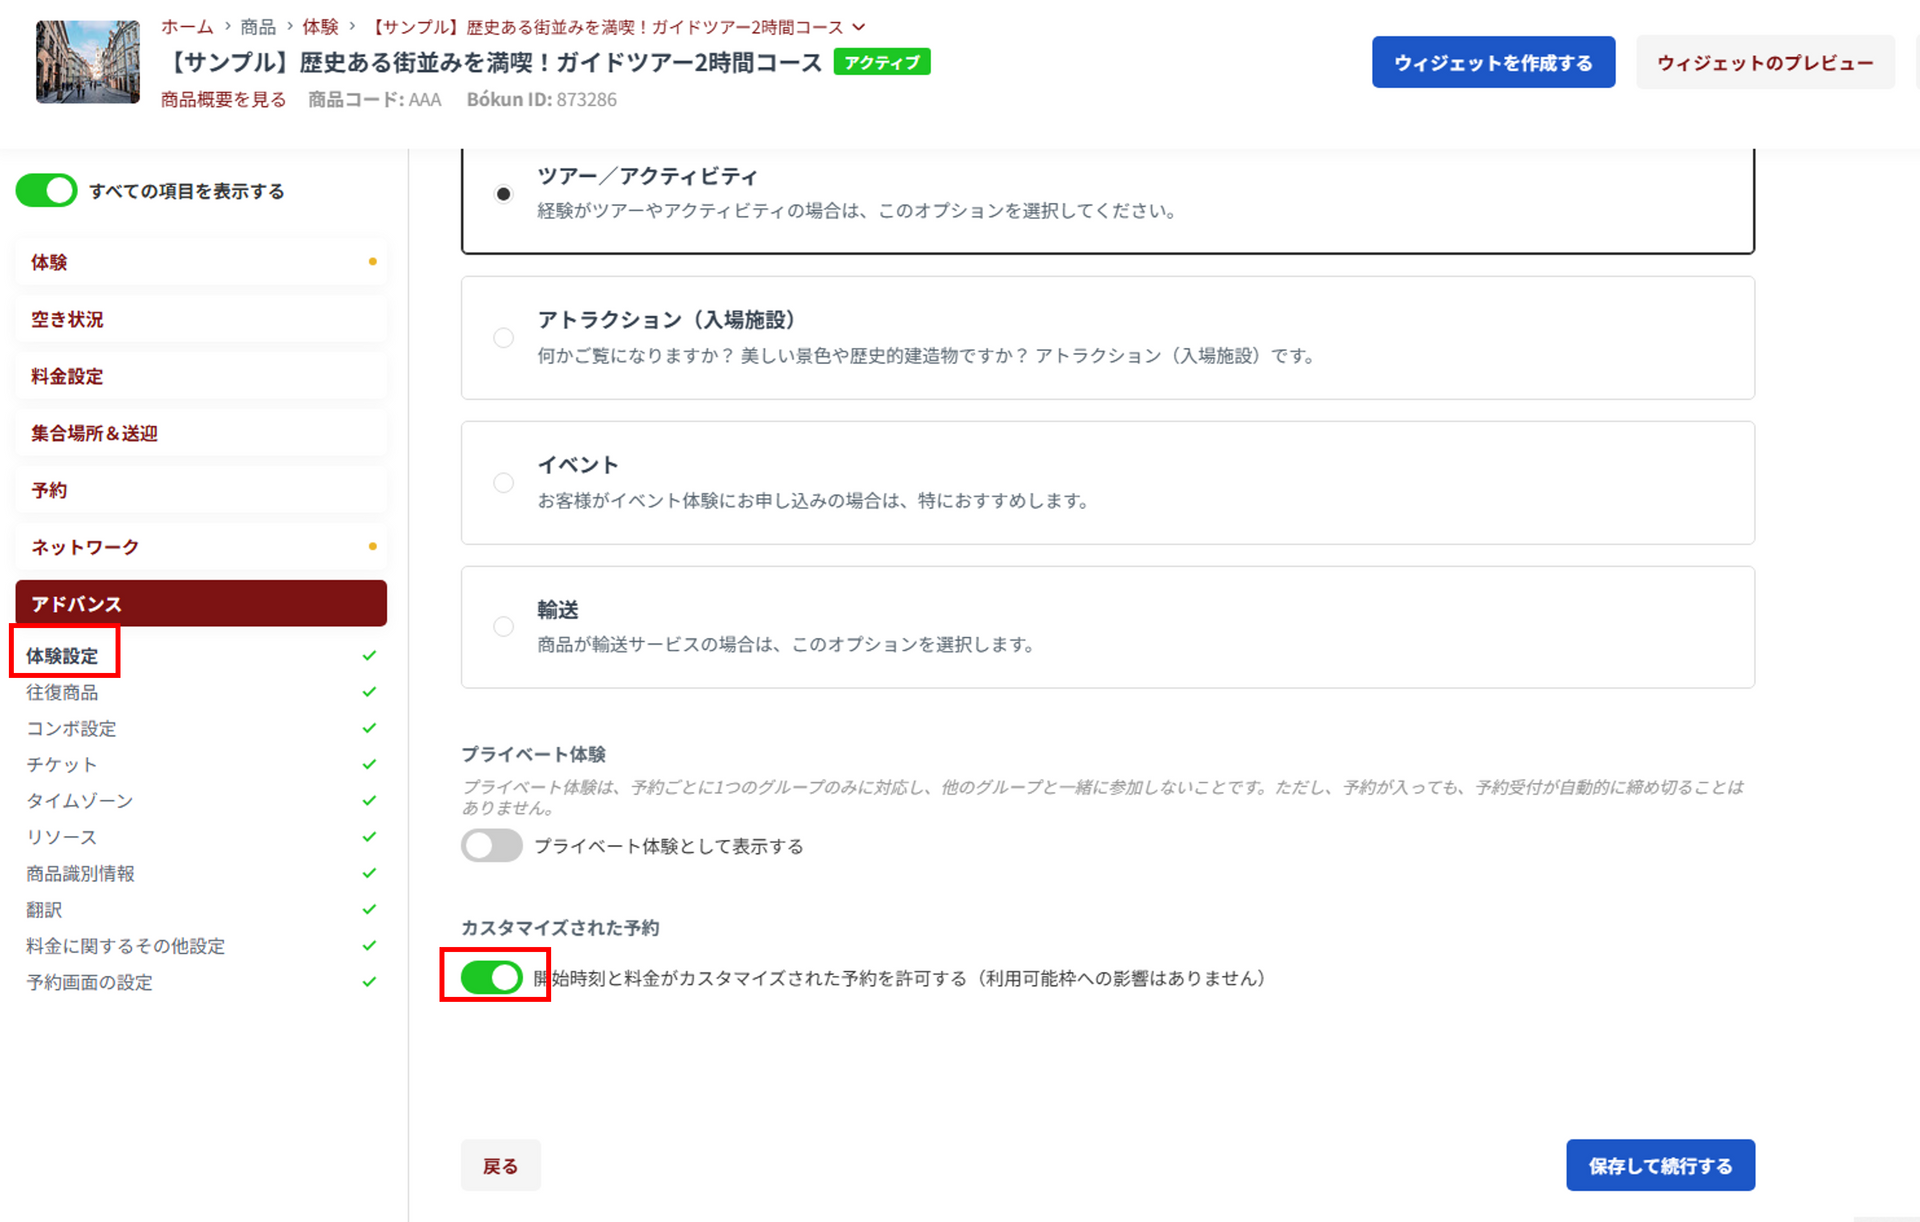
Task: Click the product thumbnail image
Action: 88,62
